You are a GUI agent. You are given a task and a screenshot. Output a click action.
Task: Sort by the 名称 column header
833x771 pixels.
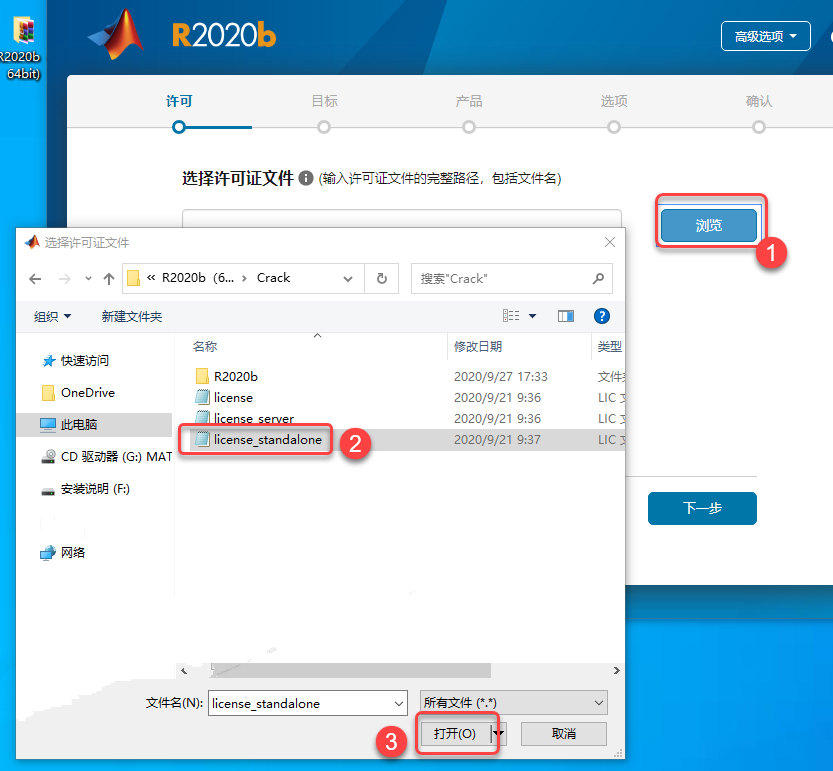pyautogui.click(x=205, y=346)
